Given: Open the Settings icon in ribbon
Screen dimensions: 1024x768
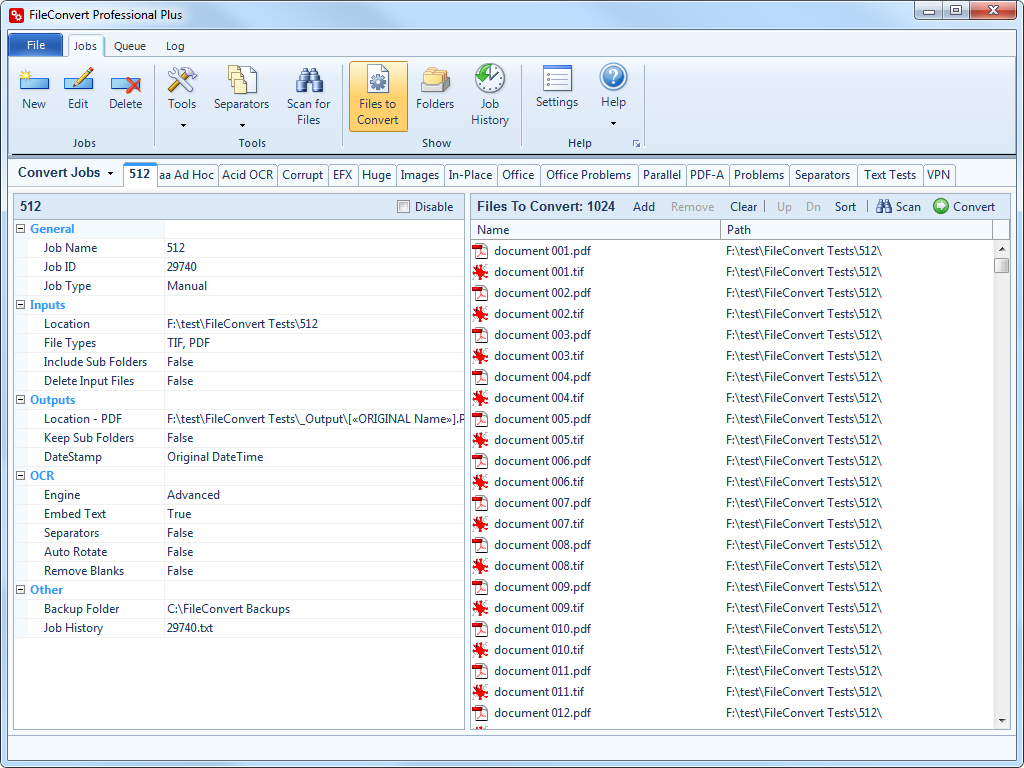Looking at the screenshot, I should (x=557, y=81).
